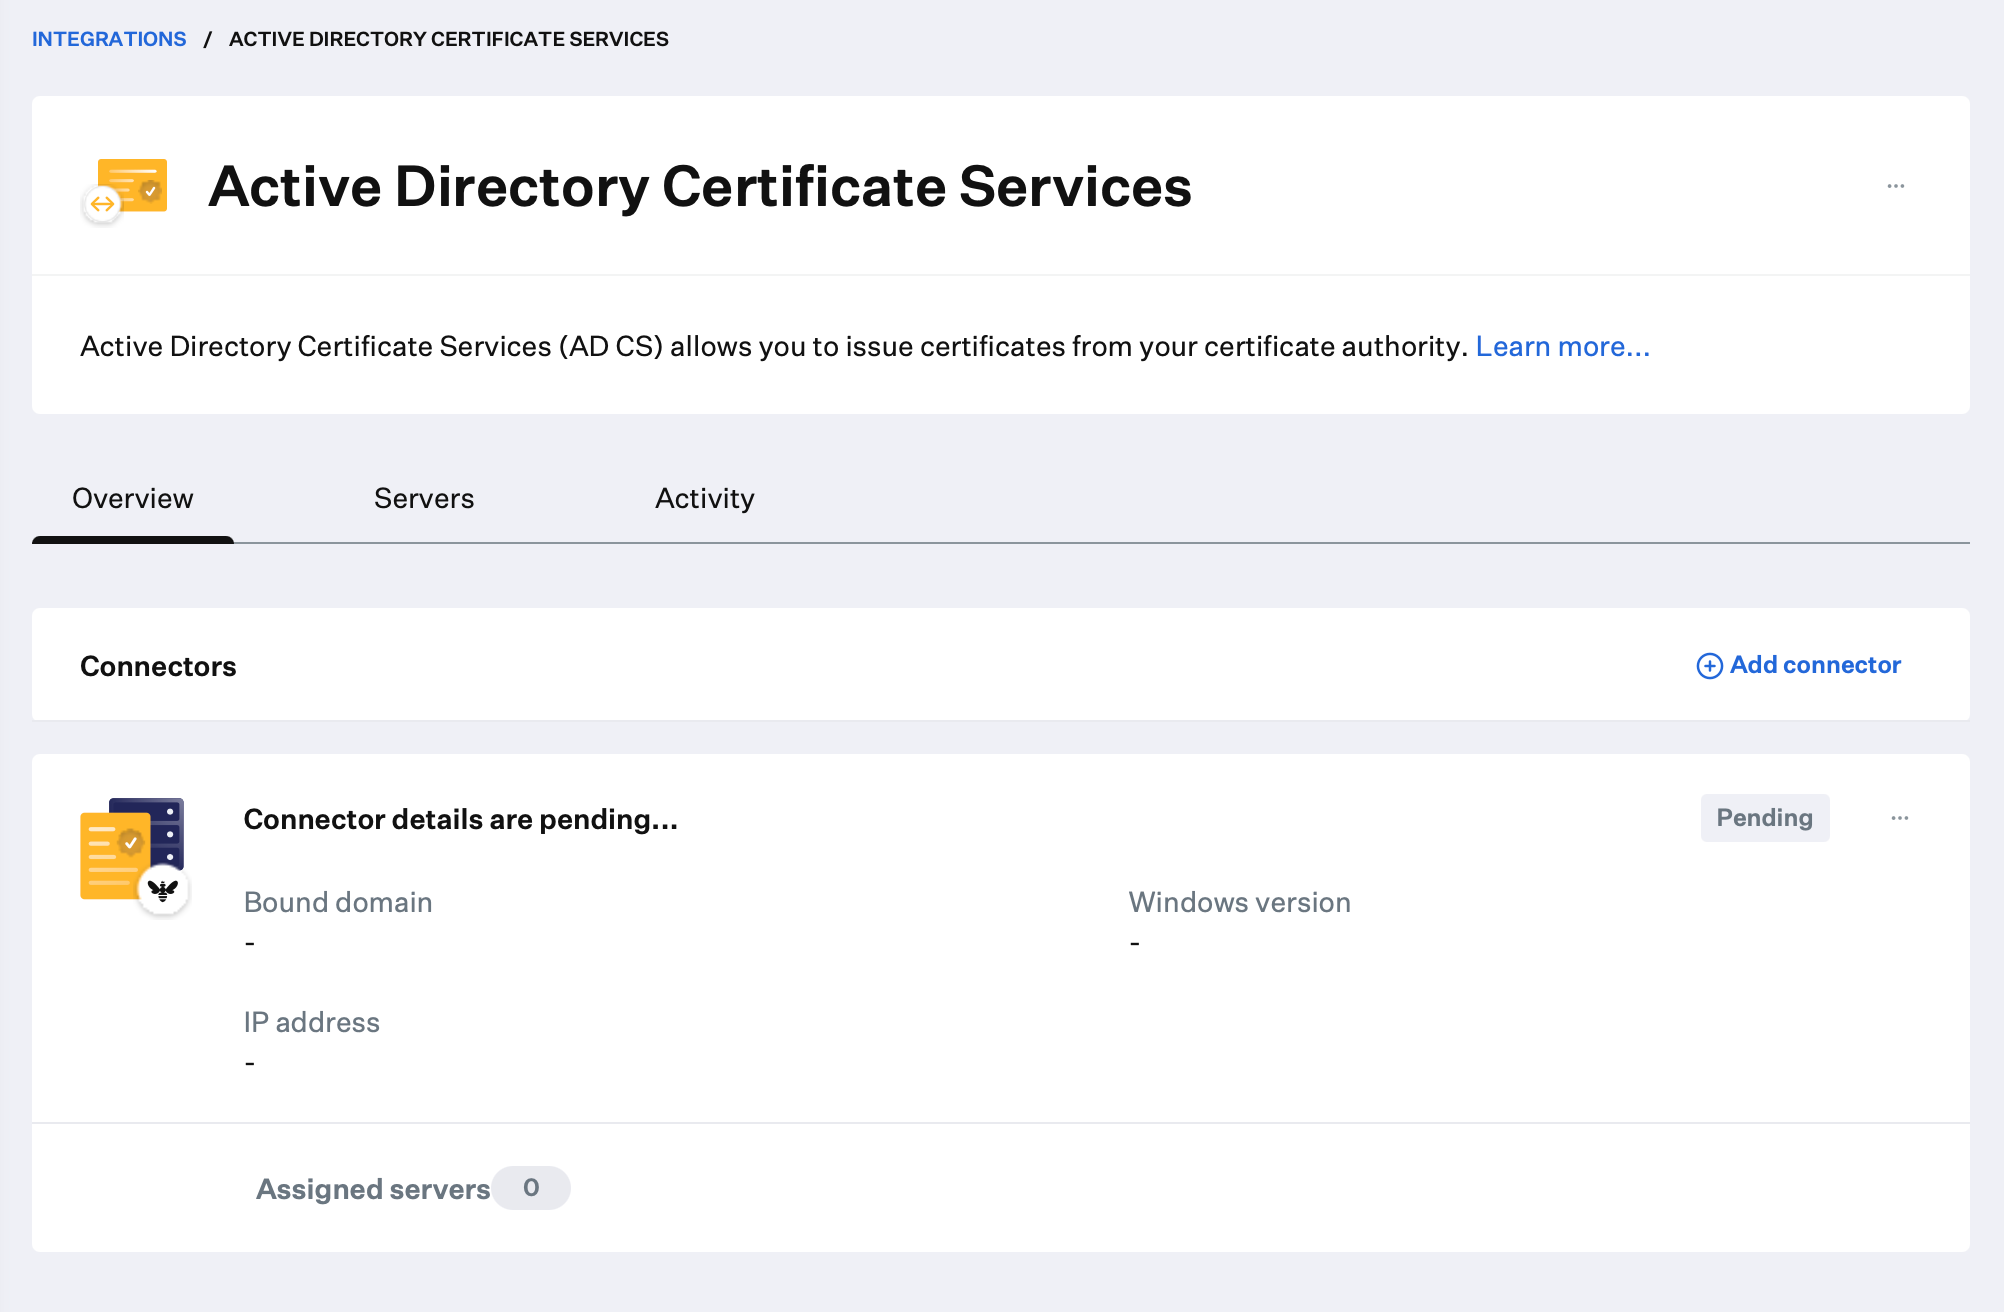The height and width of the screenshot is (1312, 2004).
Task: Click the Active Directory Certificate Services breadcrumb text
Action: (x=449, y=39)
